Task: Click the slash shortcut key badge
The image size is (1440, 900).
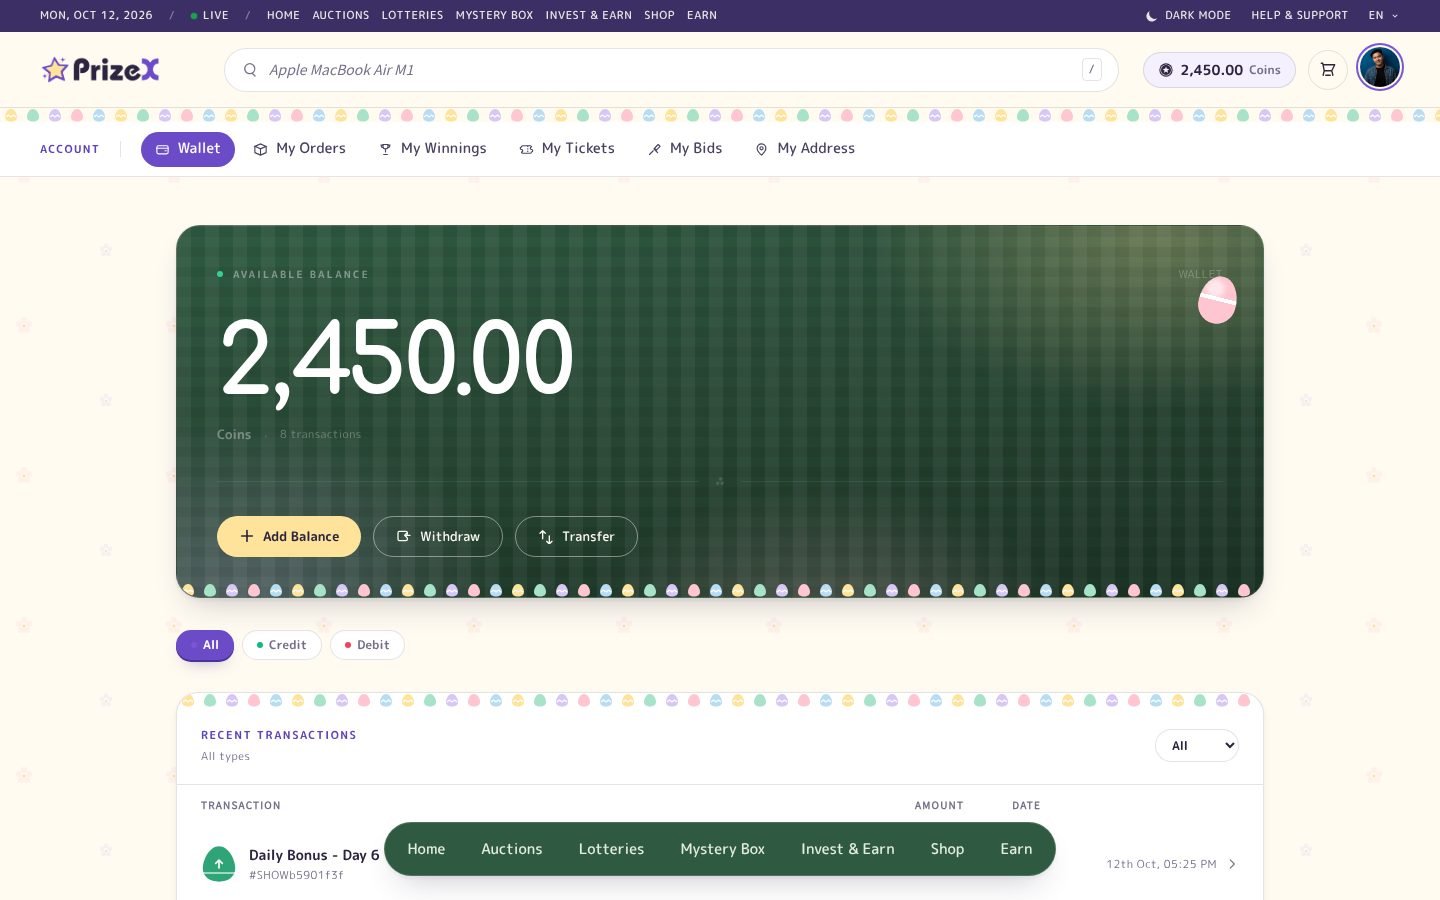Action: point(1091,69)
